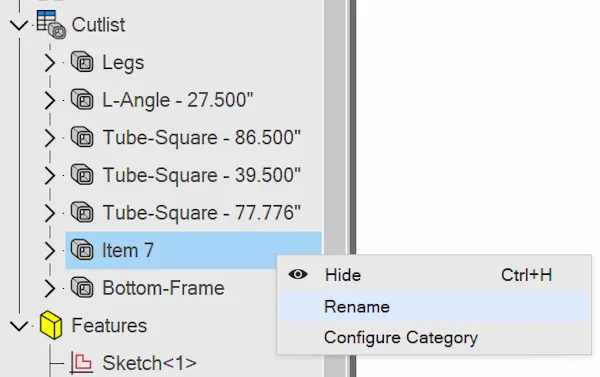The height and width of the screenshot is (377, 600).
Task: Choose Rename from the context menu
Action: pos(434,306)
